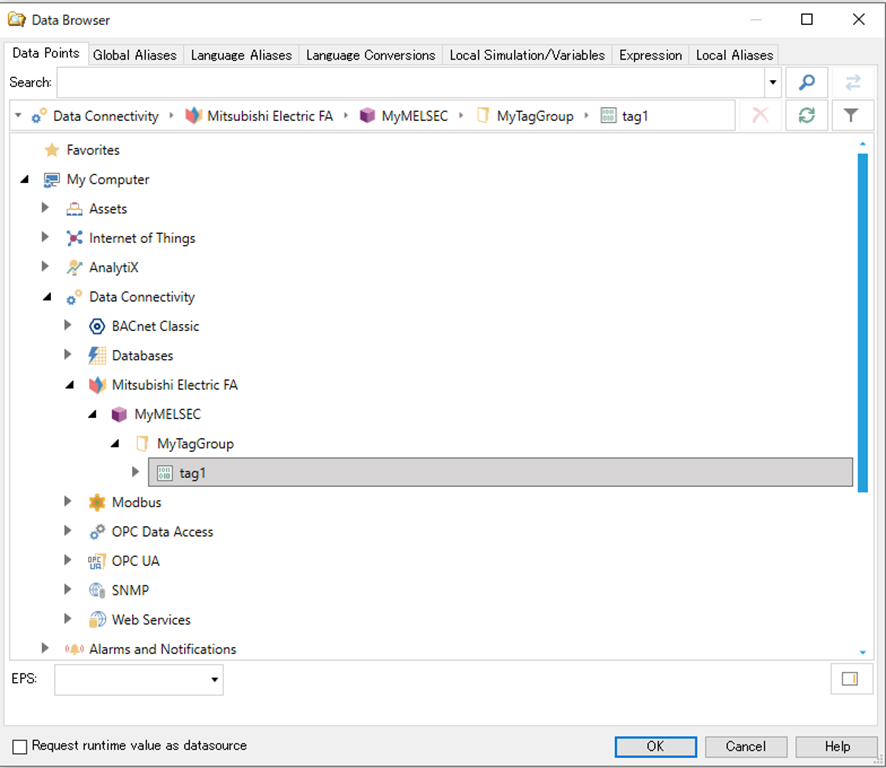
Task: Click the My Computer icon in tree
Action: tap(51, 180)
